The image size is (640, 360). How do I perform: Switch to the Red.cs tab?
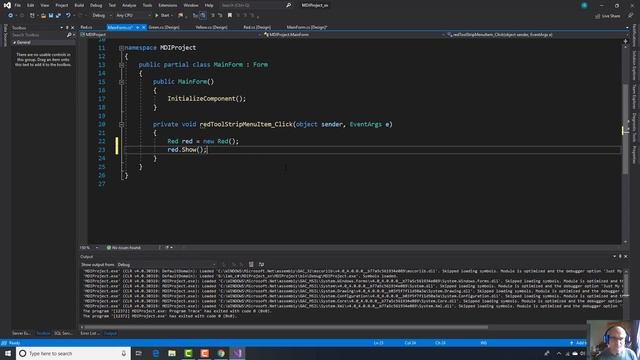click(x=87, y=27)
